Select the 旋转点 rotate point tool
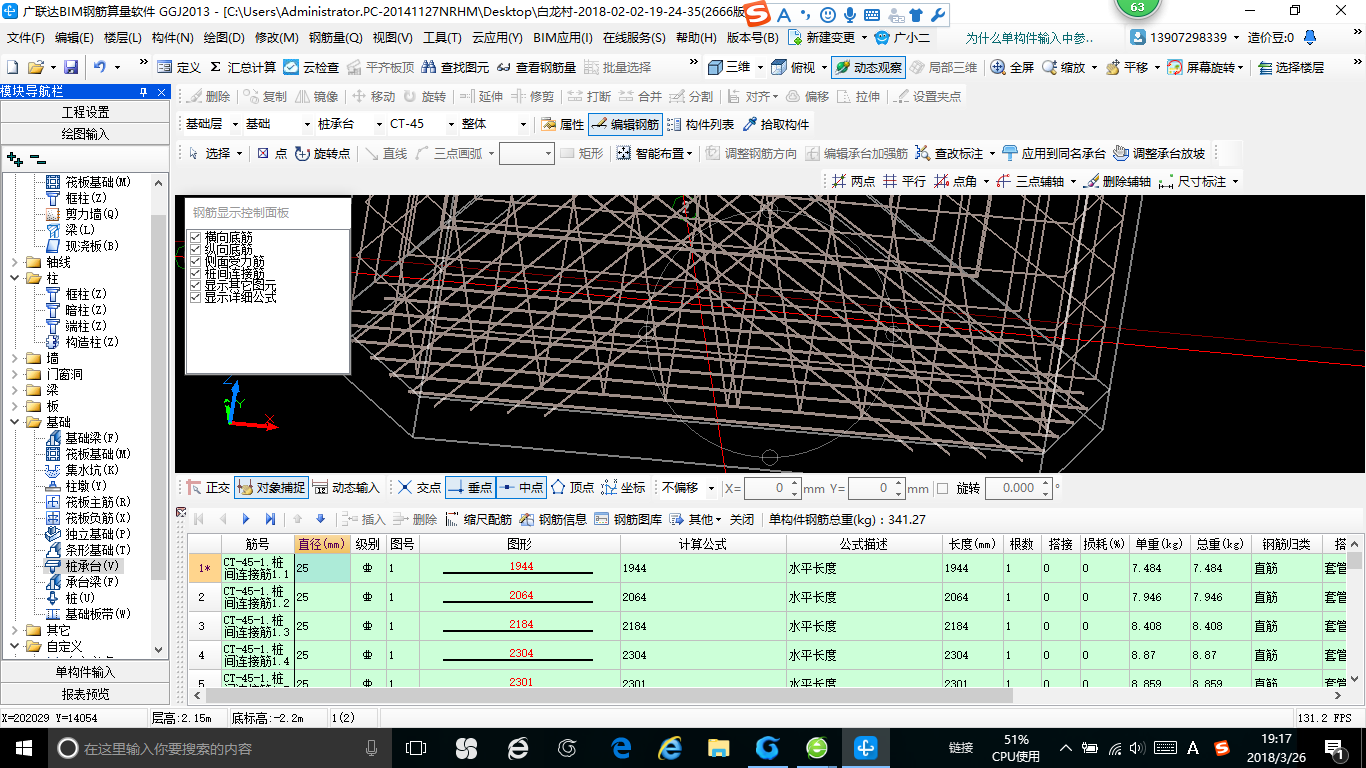This screenshot has width=1366, height=768. (323, 153)
